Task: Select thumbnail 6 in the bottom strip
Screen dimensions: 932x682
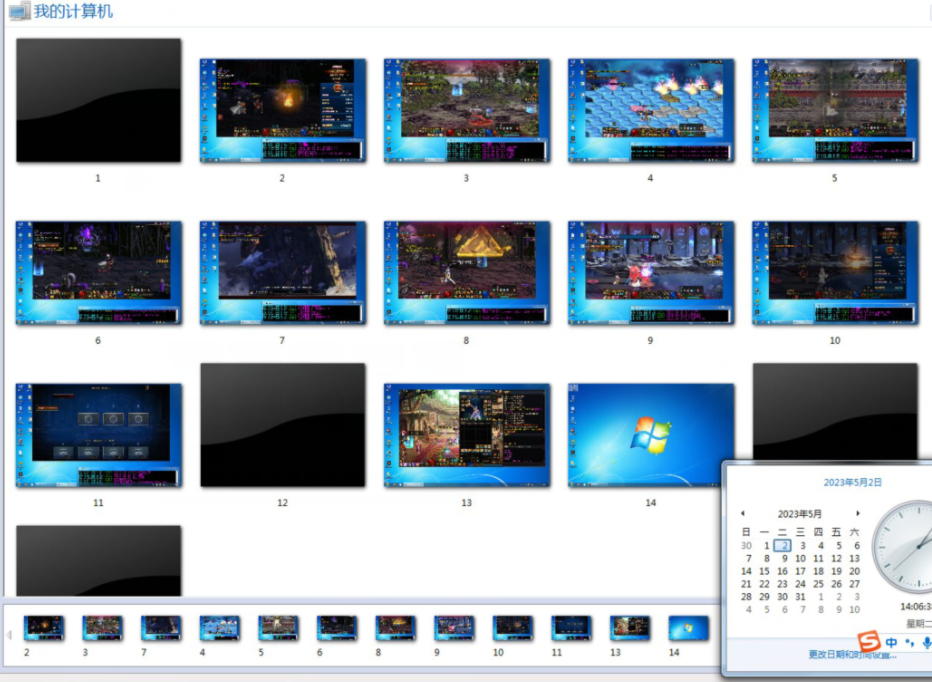Action: [x=337, y=628]
